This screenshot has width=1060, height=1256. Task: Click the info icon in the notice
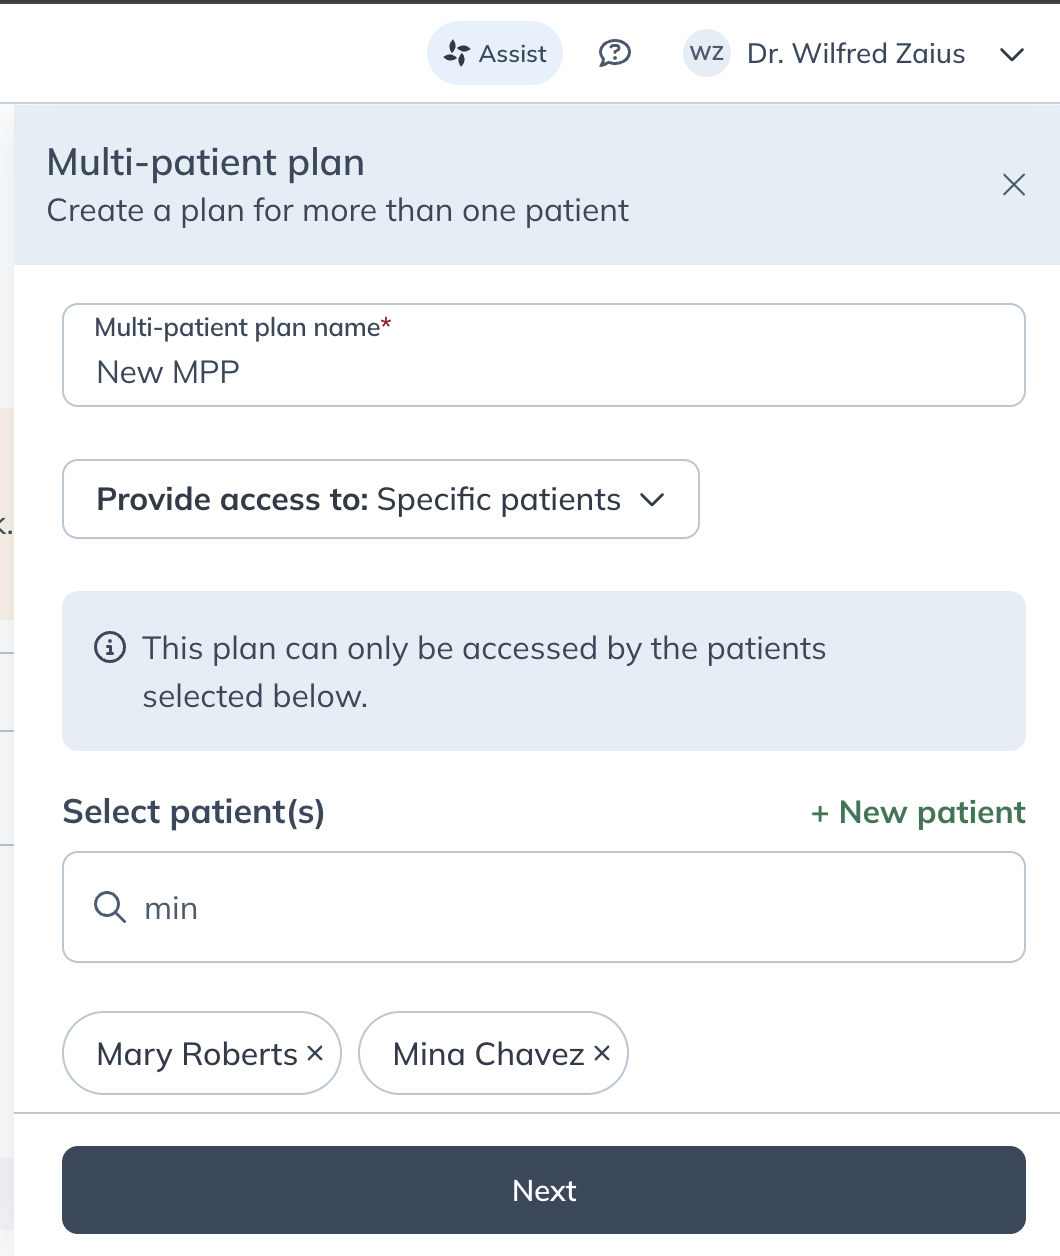click(109, 648)
